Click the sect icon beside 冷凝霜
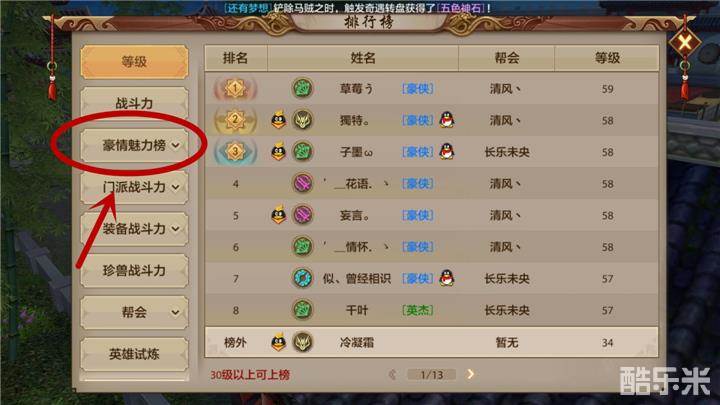 coord(302,342)
